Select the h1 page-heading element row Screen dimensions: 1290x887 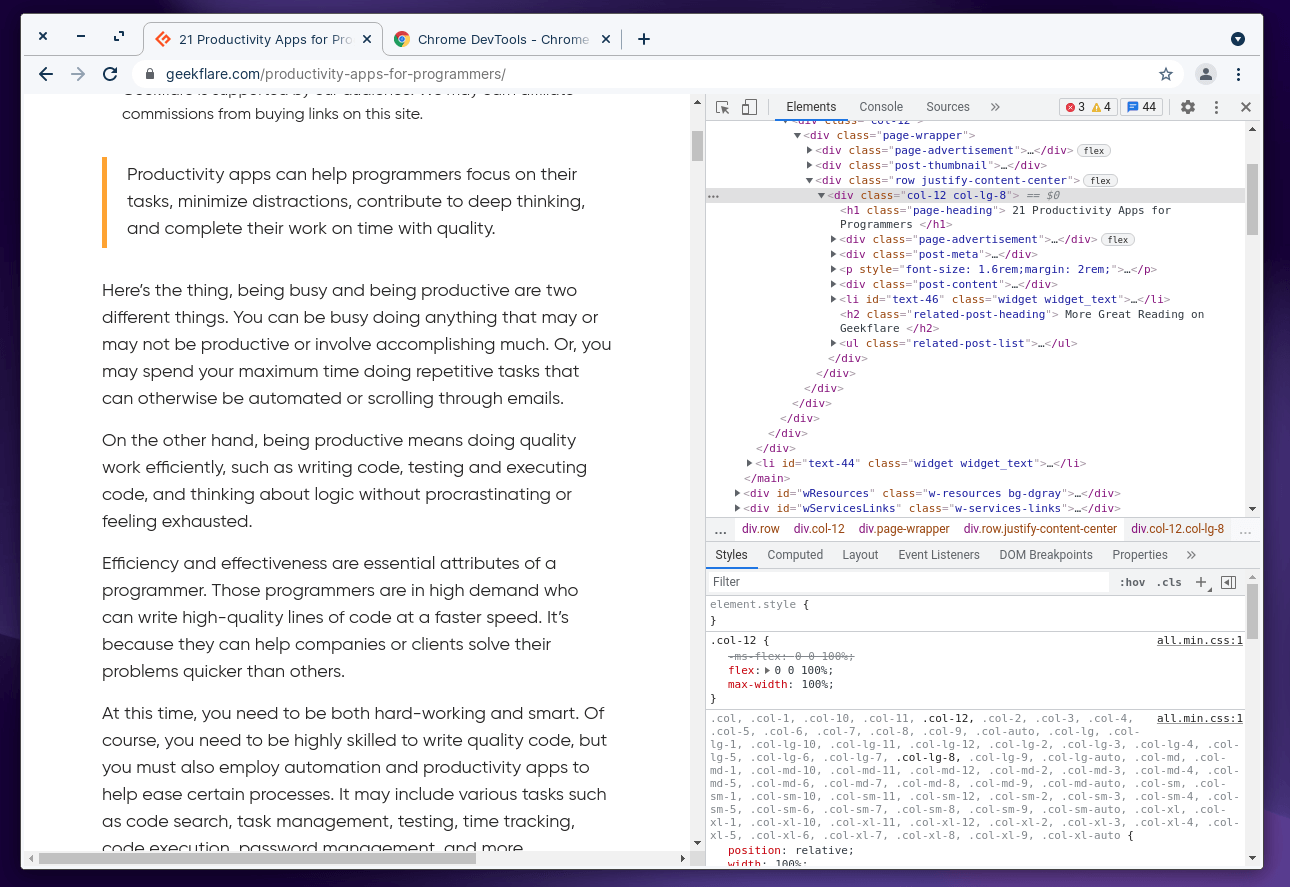975,217
